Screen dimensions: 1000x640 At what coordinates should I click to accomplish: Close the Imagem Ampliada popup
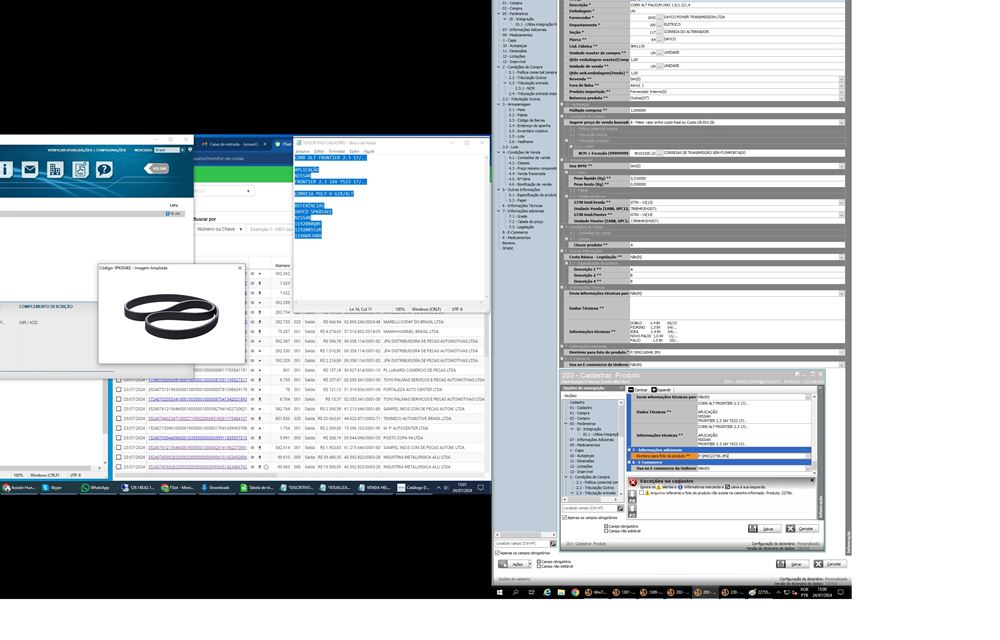click(x=240, y=268)
